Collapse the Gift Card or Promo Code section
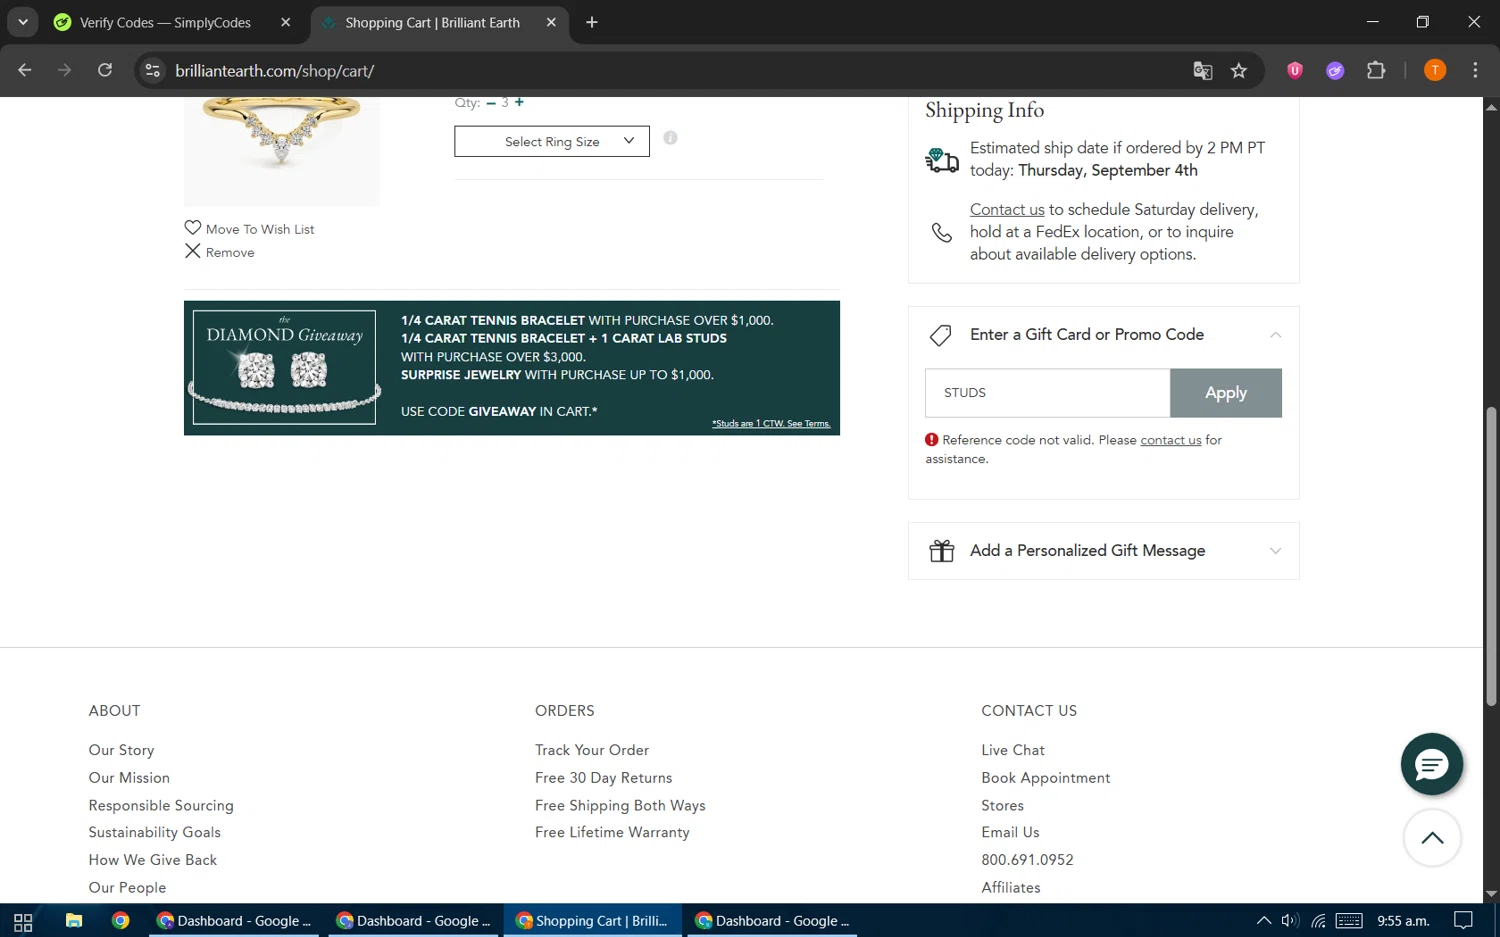This screenshot has width=1500, height=937. [x=1275, y=335]
